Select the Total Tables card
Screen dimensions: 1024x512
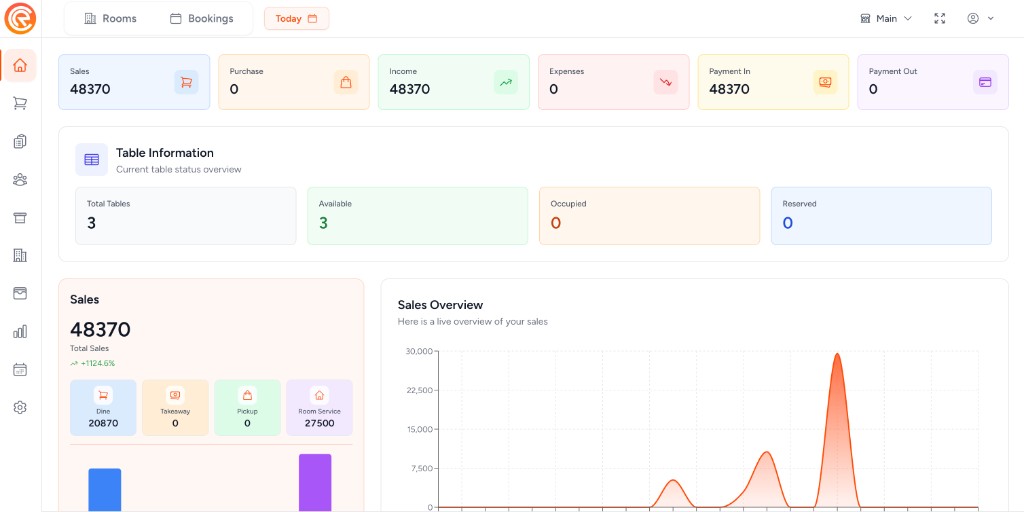(x=185, y=216)
